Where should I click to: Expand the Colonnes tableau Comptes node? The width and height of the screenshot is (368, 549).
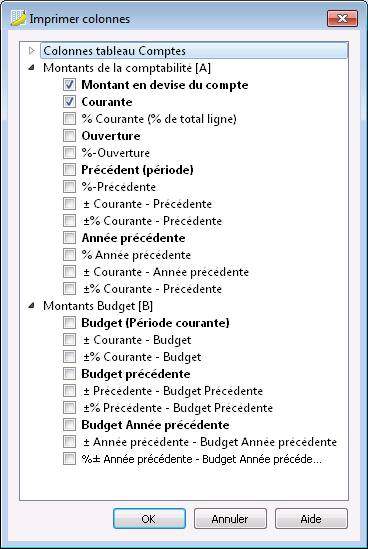coord(32,51)
